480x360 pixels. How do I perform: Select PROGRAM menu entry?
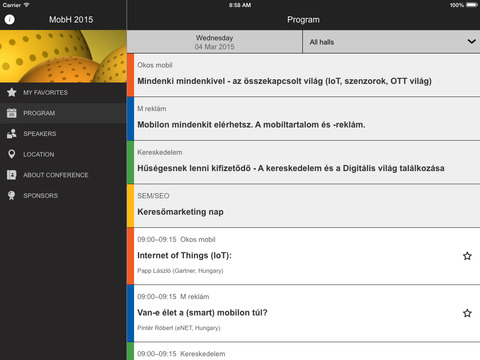coord(63,113)
